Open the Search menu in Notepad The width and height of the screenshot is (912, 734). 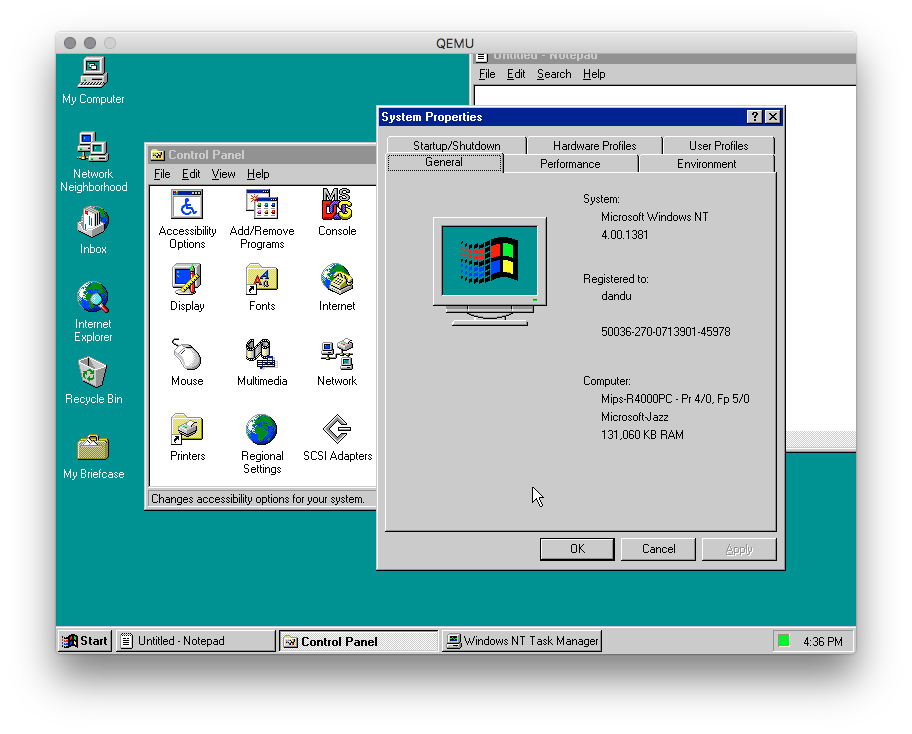tap(554, 73)
